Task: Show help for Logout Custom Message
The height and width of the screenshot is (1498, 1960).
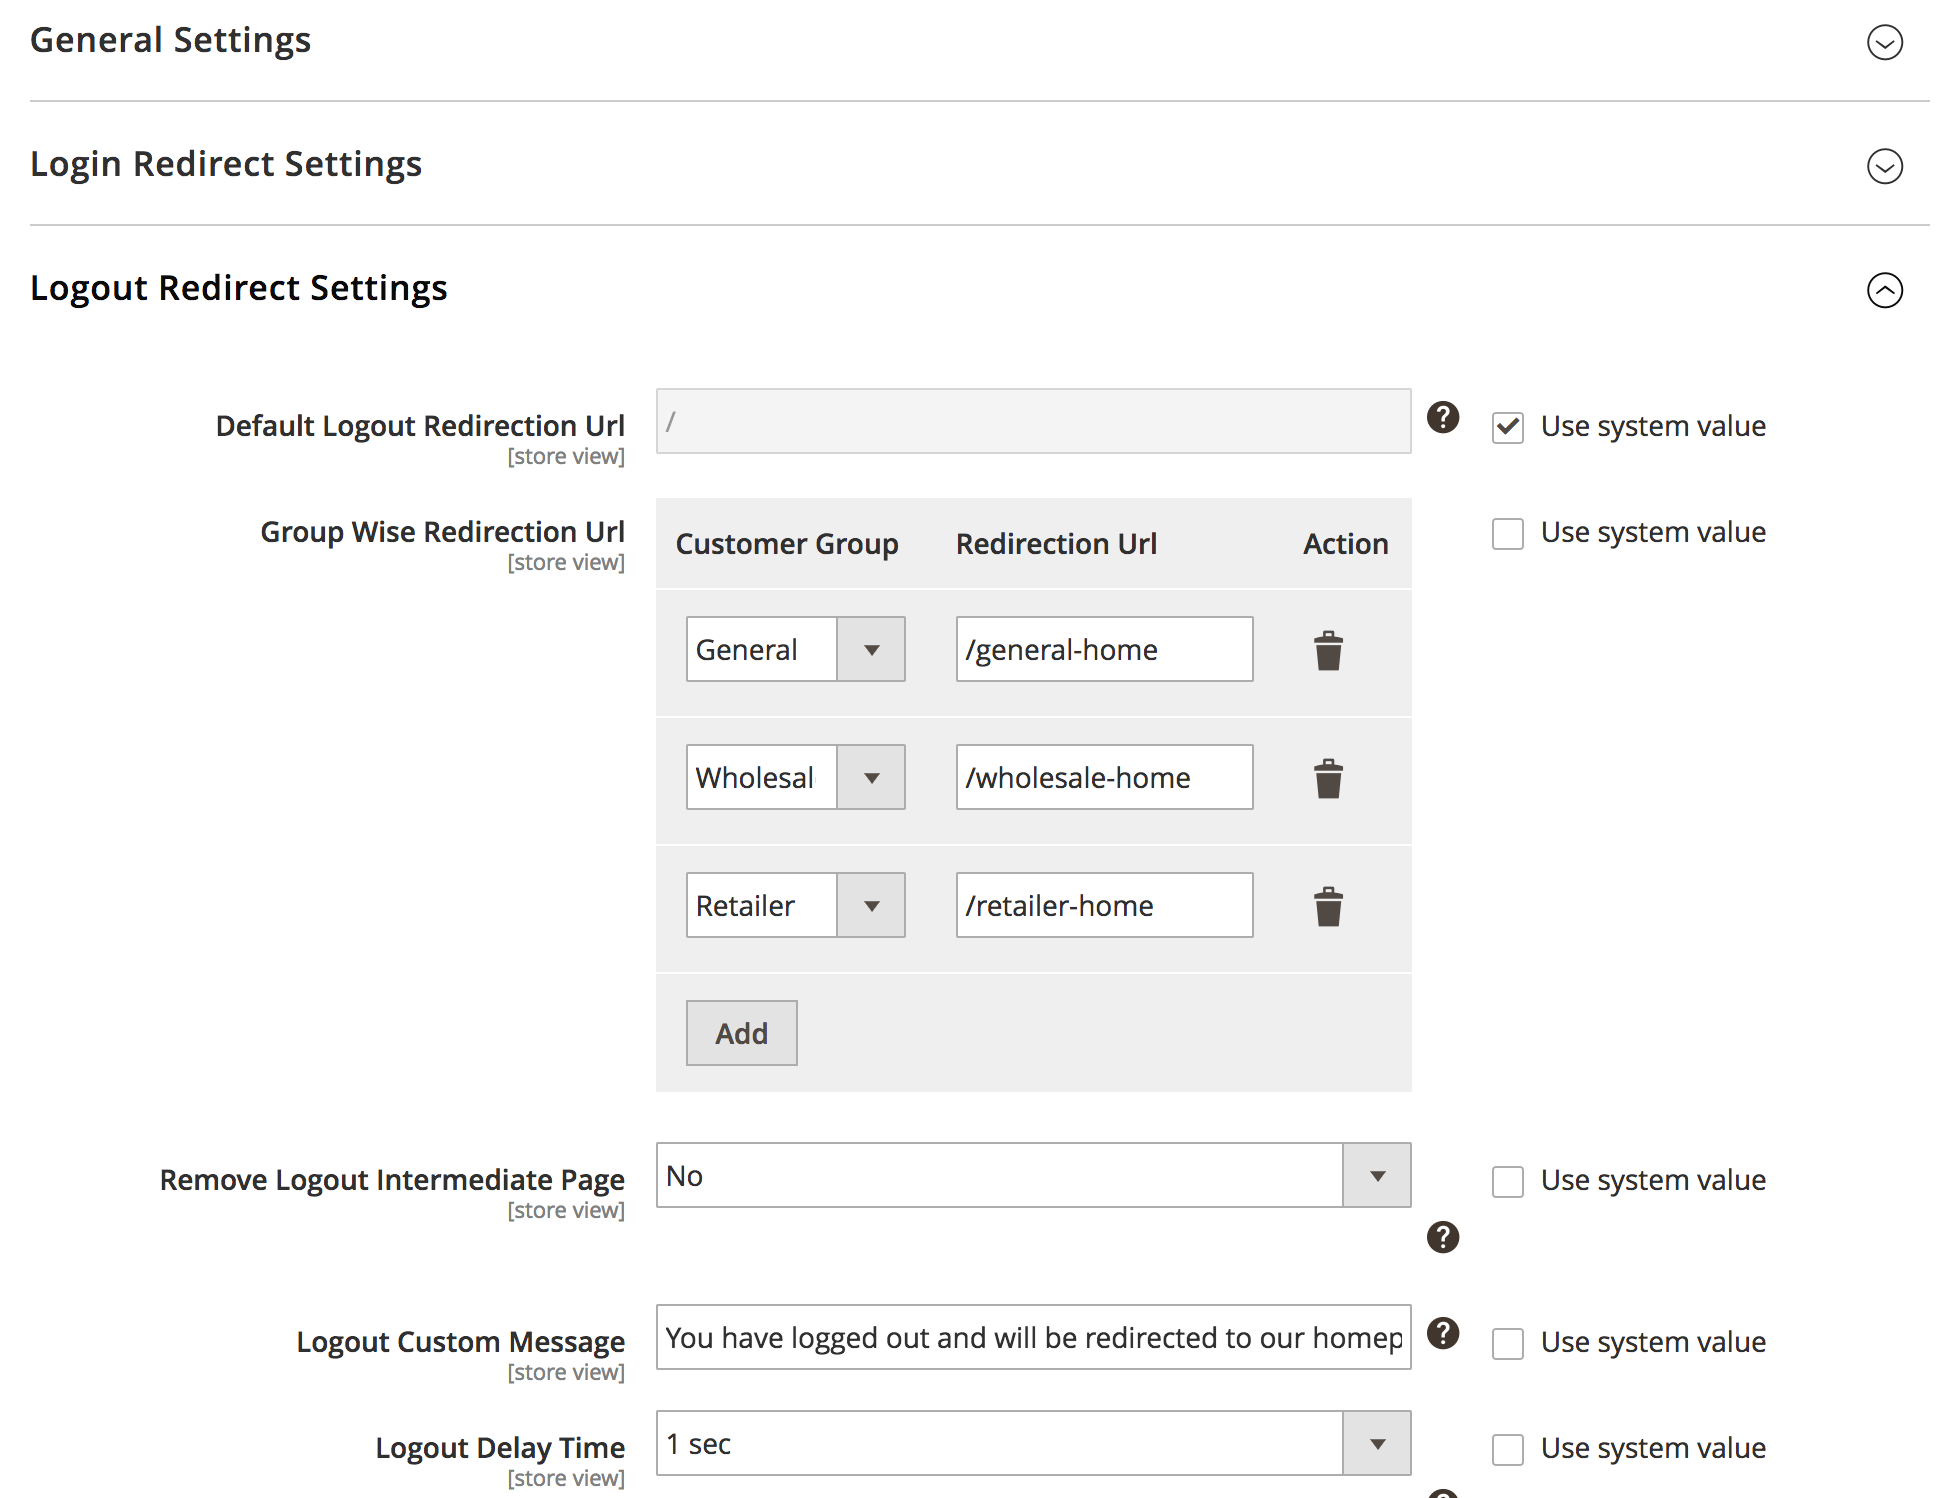Action: coord(1442,1333)
